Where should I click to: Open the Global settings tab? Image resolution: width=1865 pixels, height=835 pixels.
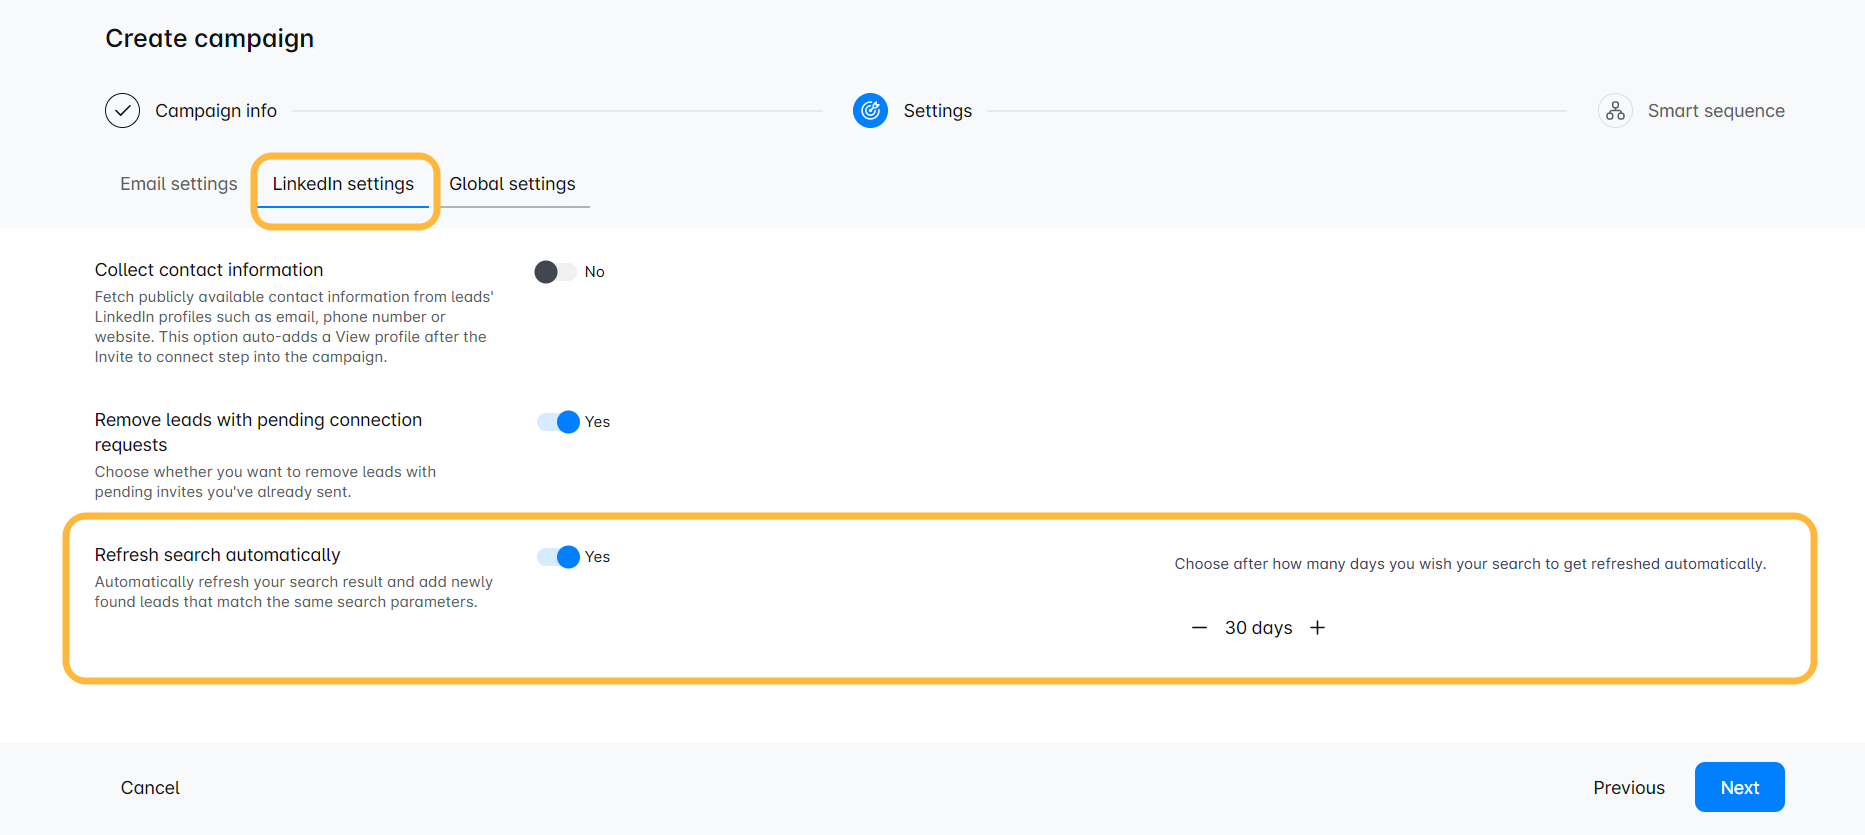pyautogui.click(x=512, y=184)
